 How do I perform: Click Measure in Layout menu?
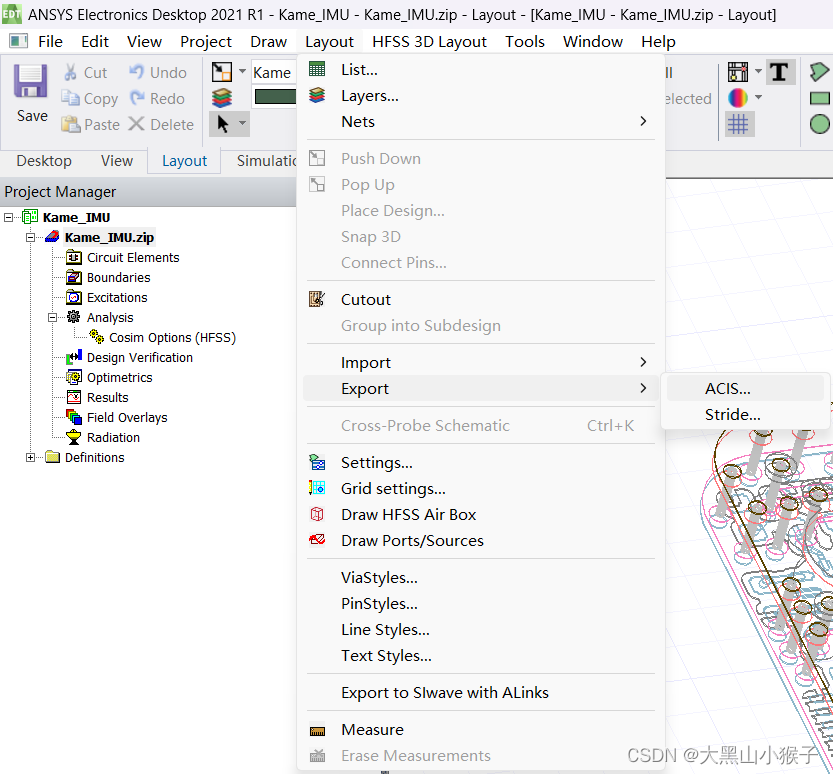(481, 730)
